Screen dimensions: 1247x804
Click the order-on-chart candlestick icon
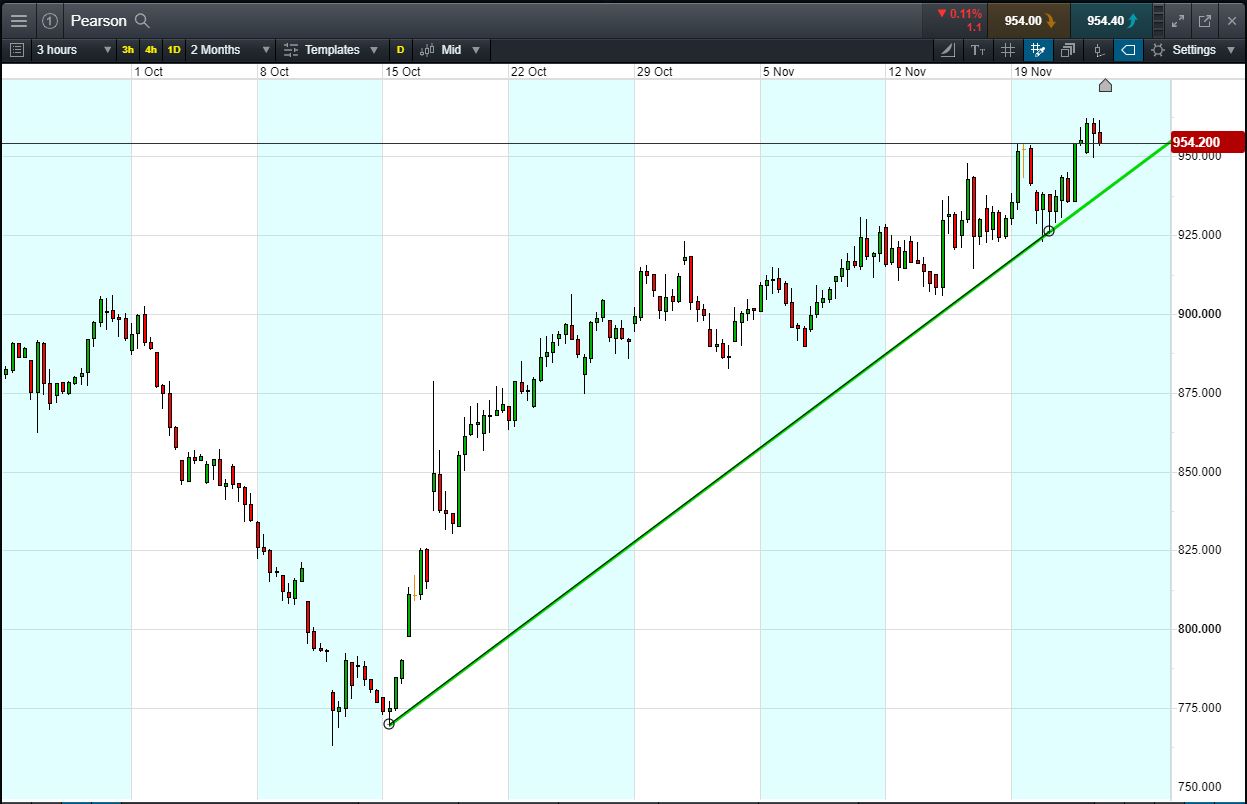point(1098,49)
